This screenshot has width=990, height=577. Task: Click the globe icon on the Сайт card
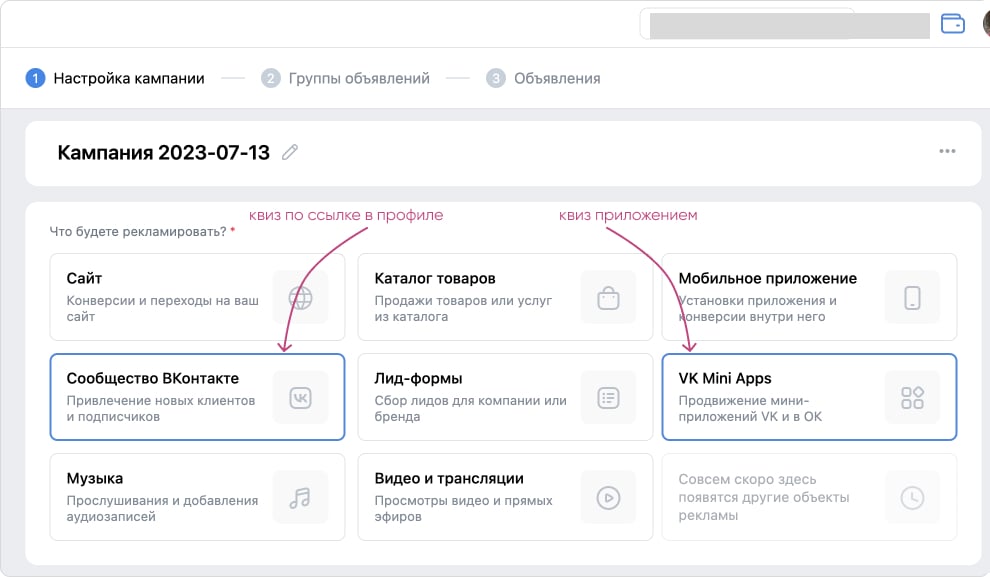tap(300, 297)
